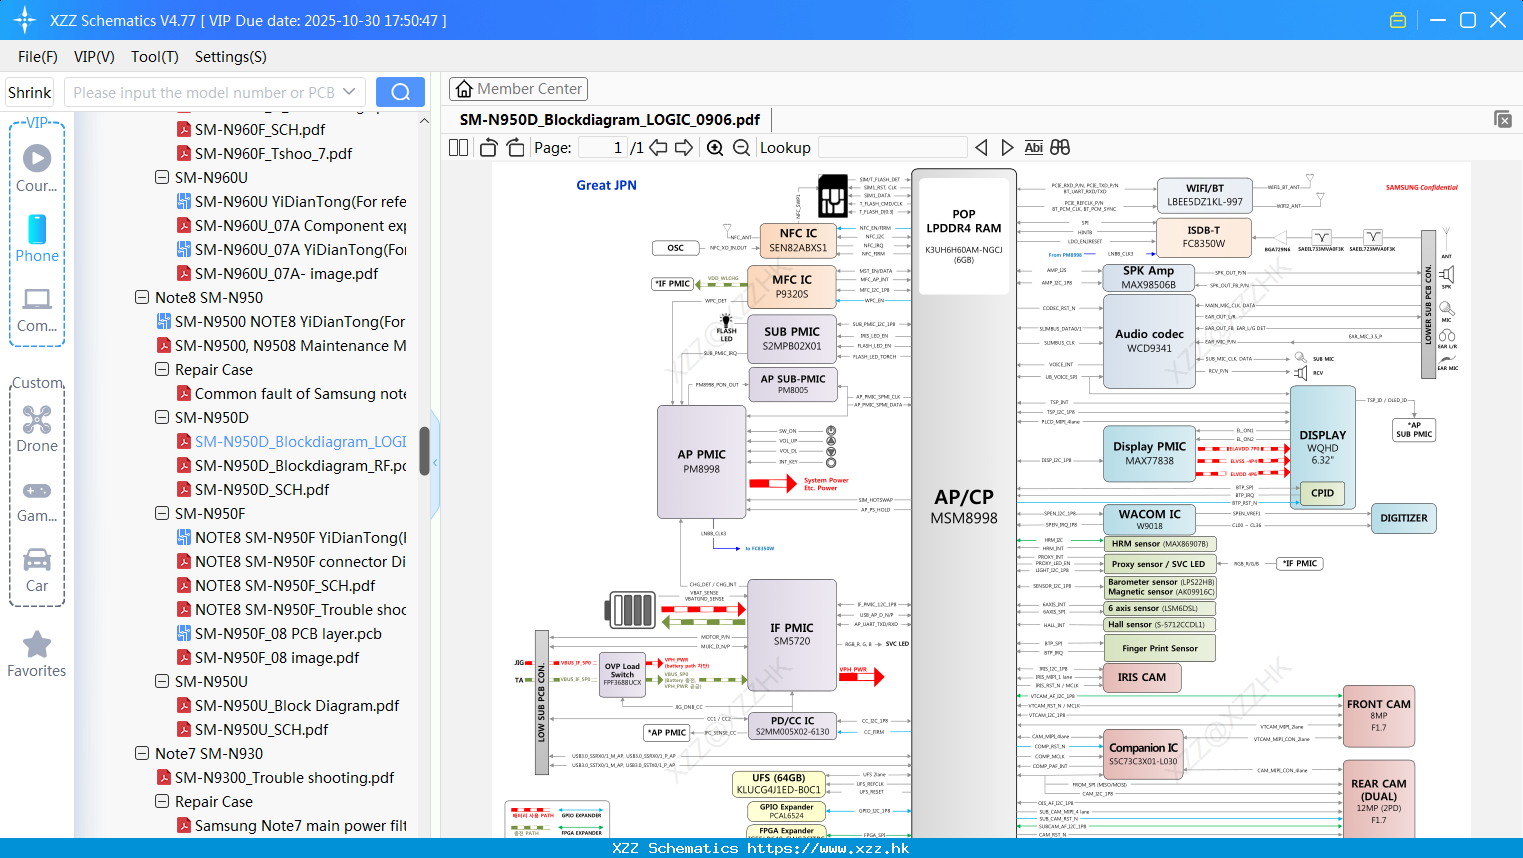
Task: Open the Courses sidebar icon
Action: point(37,167)
